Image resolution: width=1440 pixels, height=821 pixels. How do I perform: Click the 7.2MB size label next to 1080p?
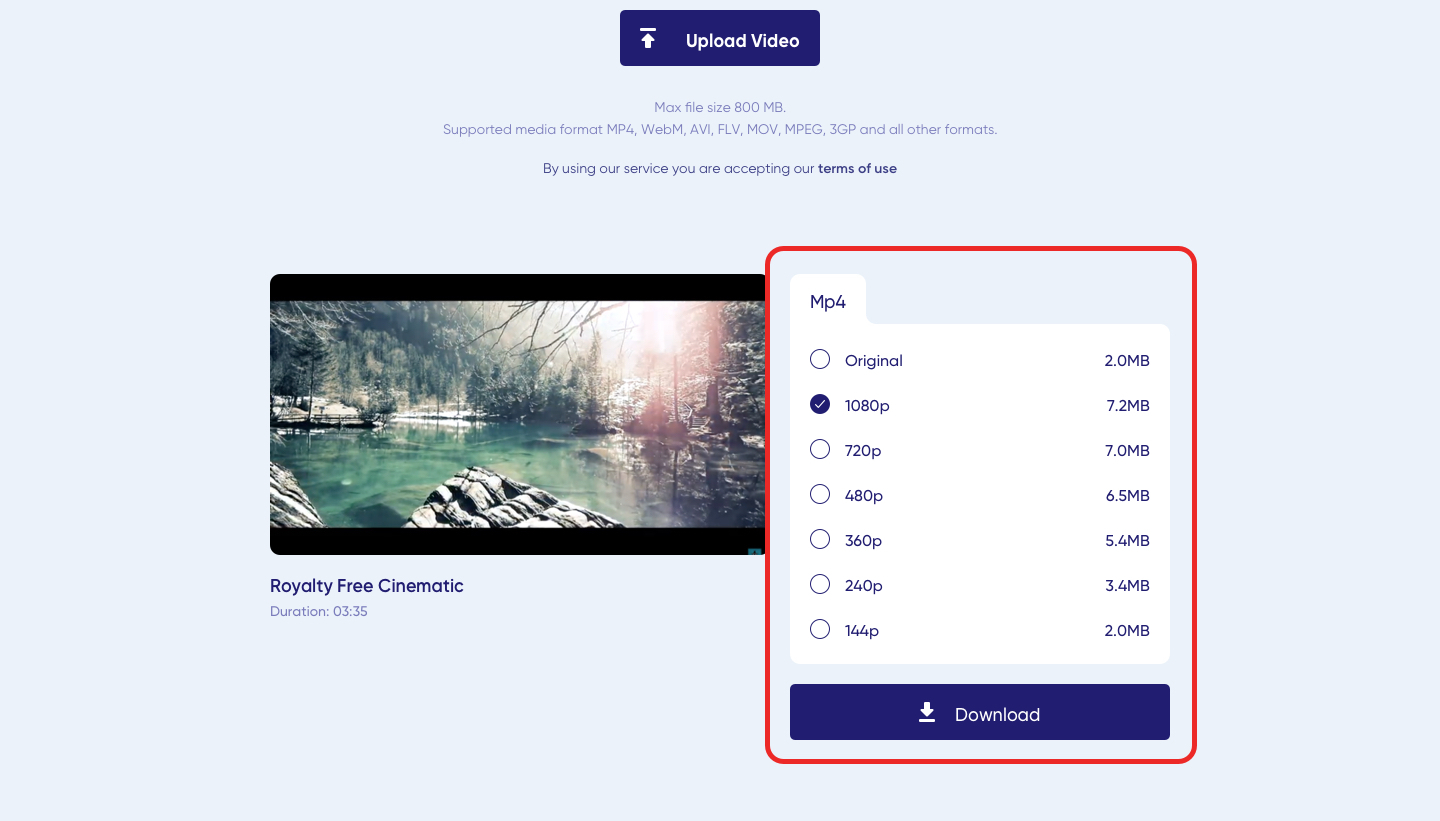1127,405
